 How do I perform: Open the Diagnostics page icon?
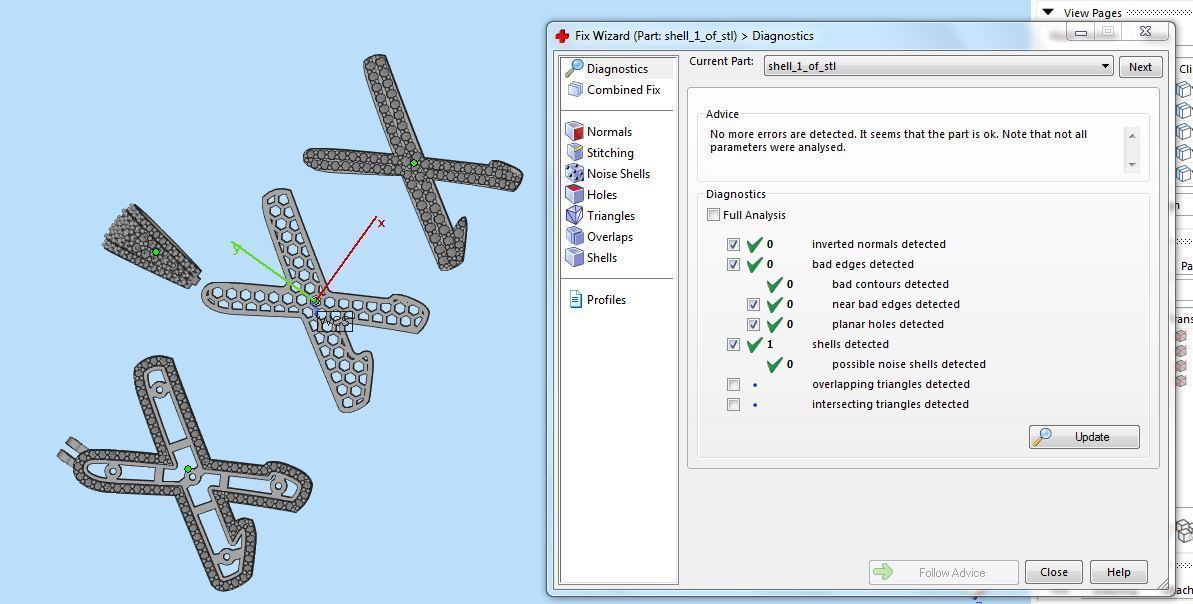point(574,68)
